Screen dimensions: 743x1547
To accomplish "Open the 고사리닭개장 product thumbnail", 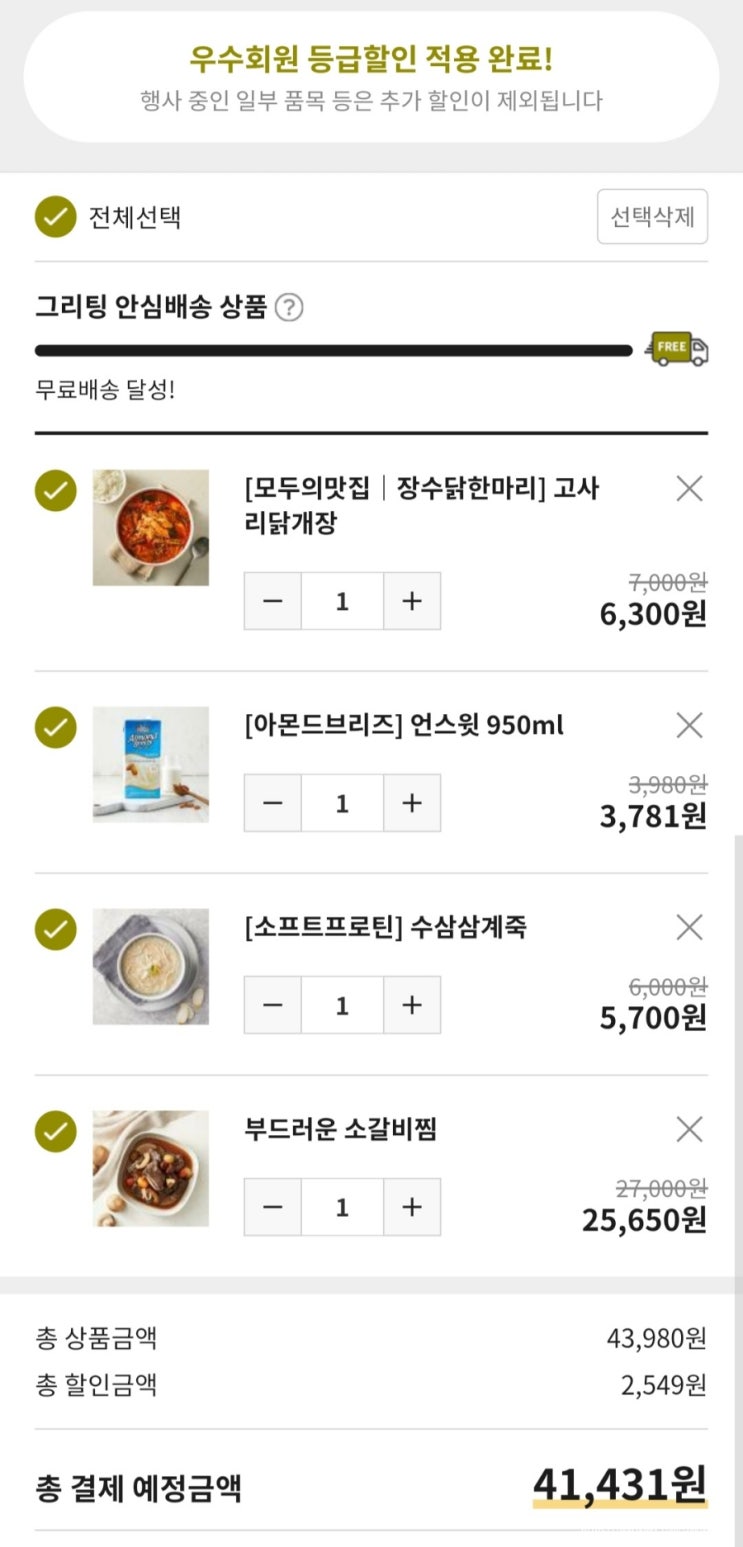I will point(151,527).
